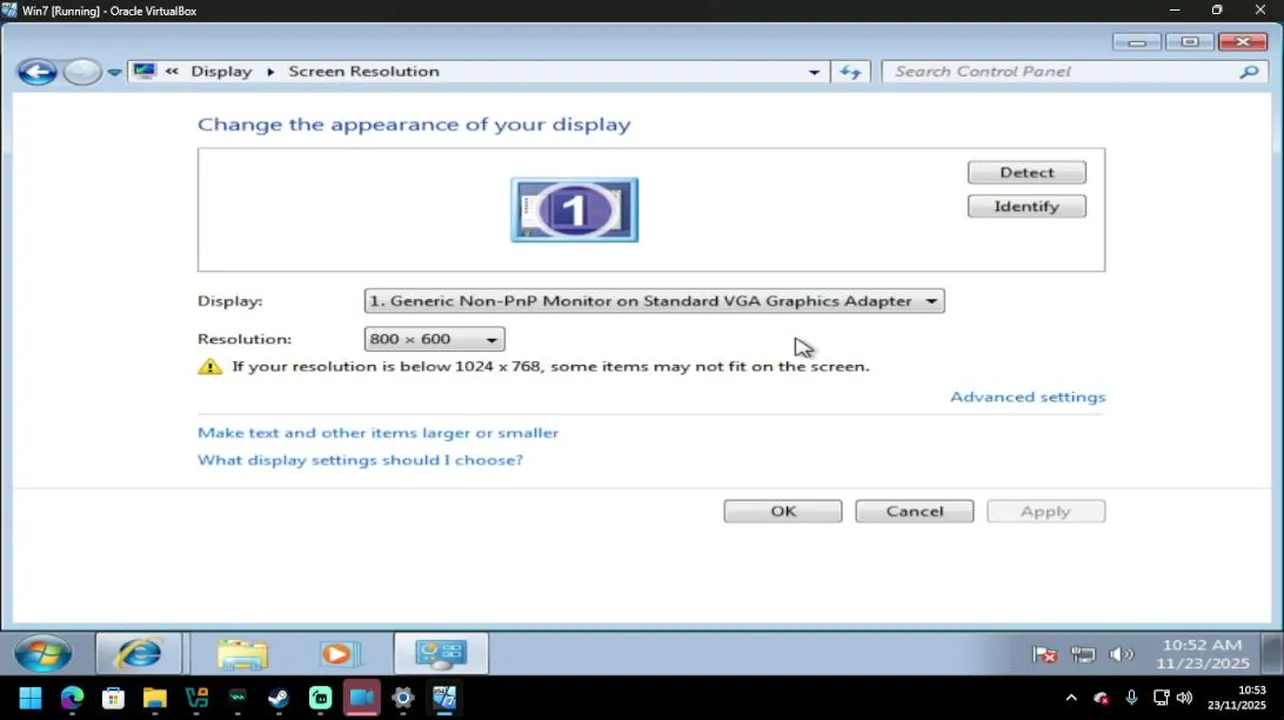Expand the Display breadcrumb arrow
This screenshot has height=720, width=1284.
(x=270, y=72)
